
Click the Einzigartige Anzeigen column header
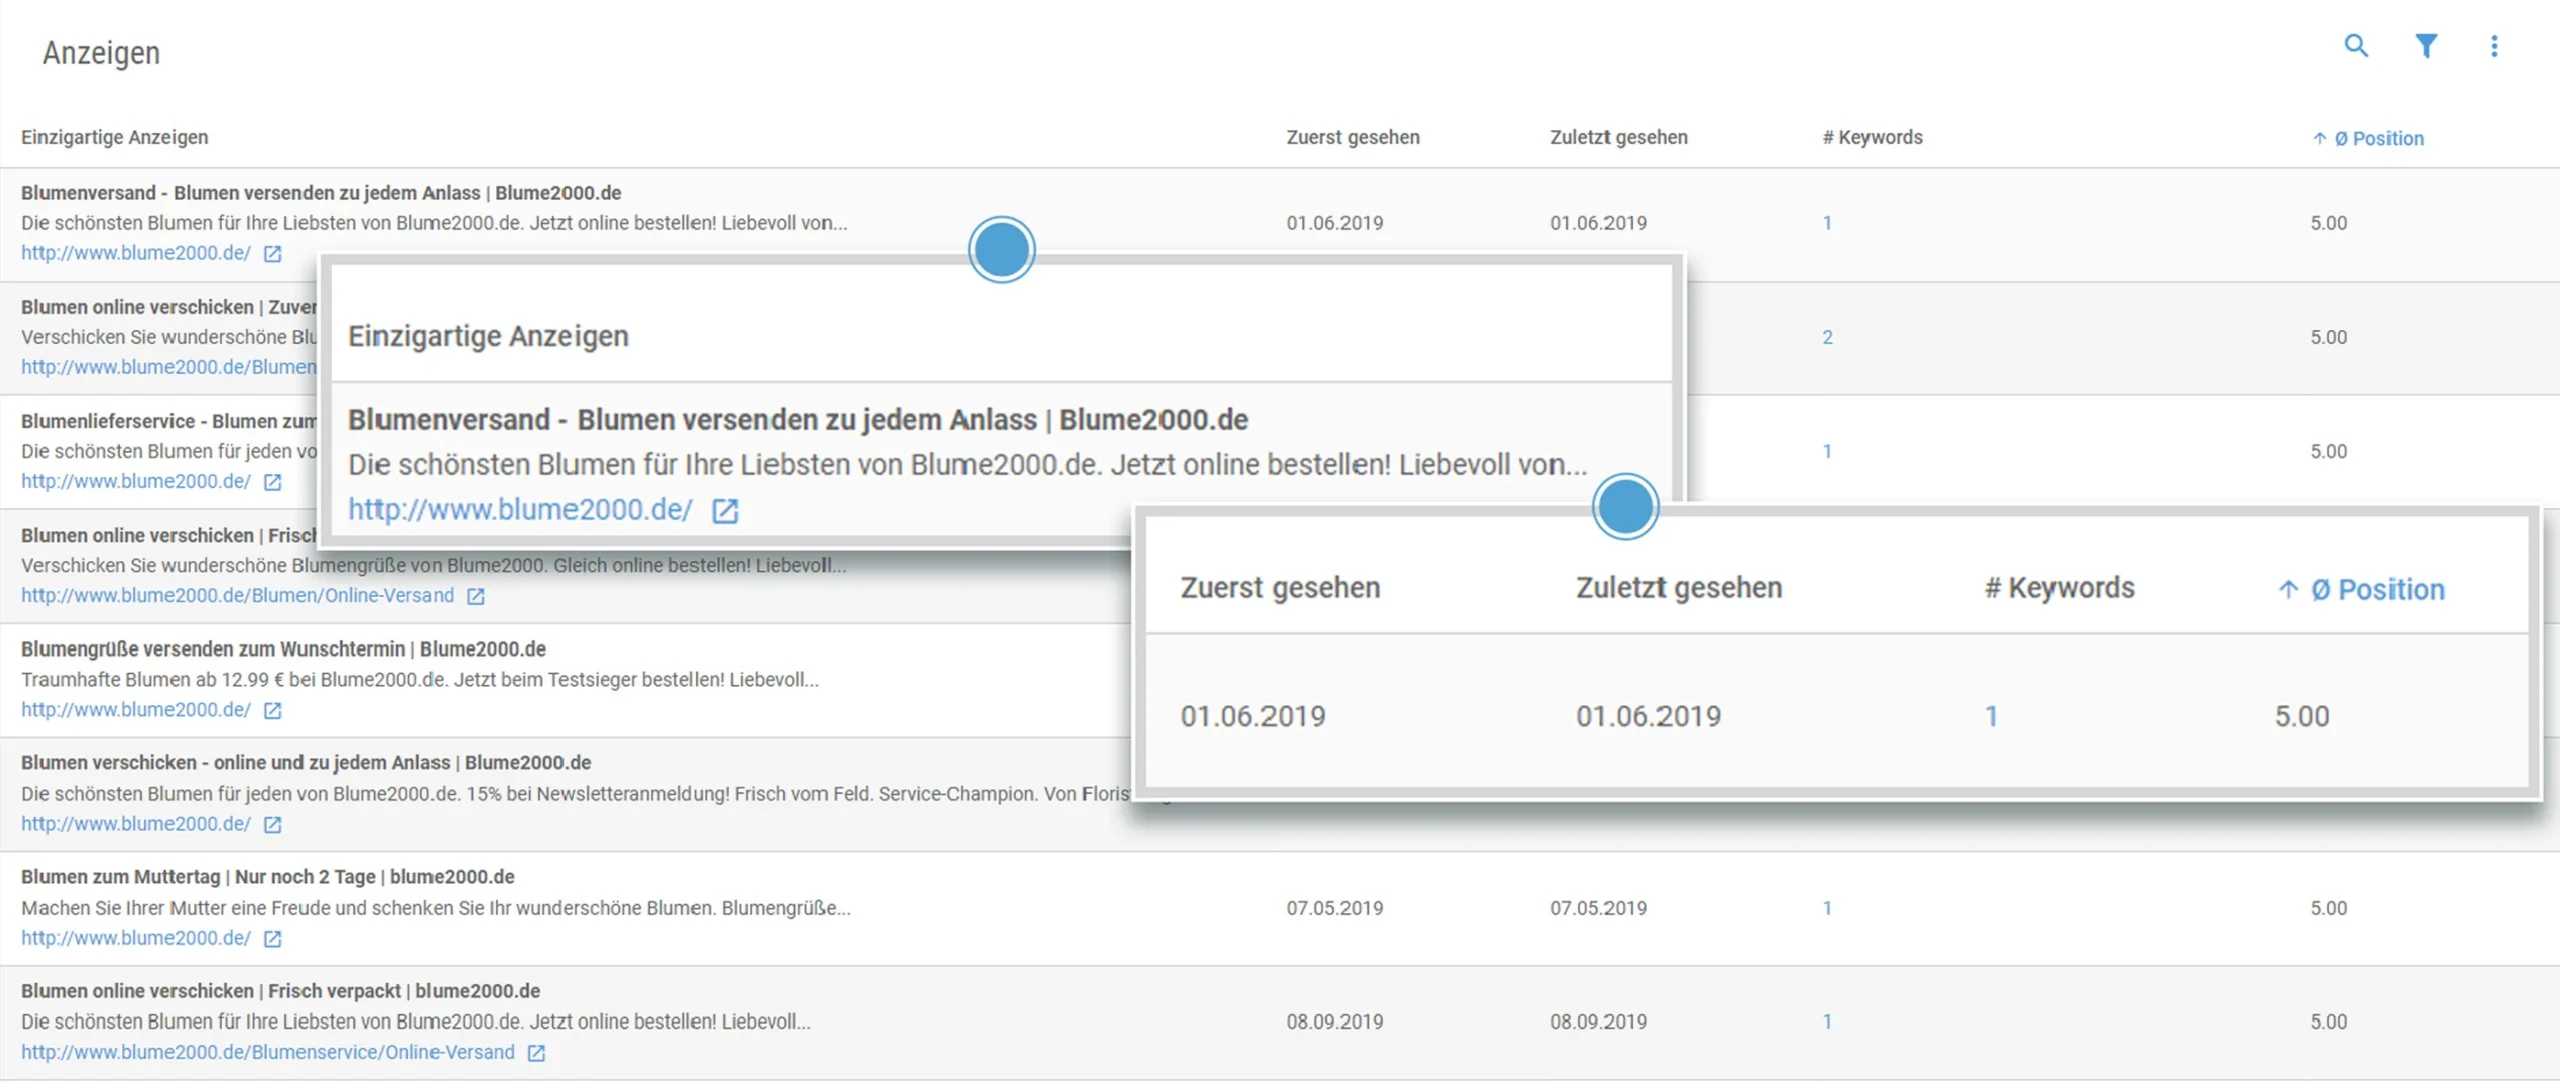coord(114,137)
